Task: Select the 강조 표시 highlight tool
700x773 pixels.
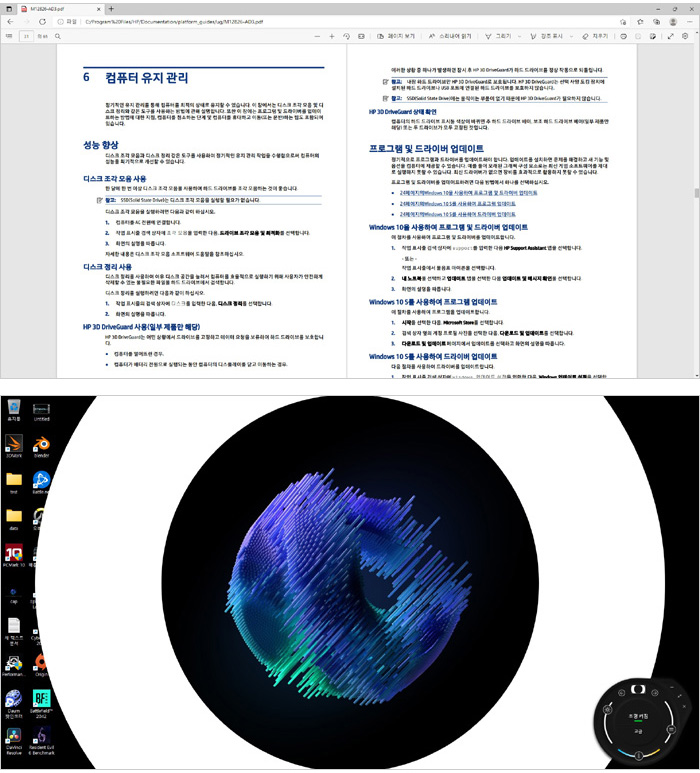Action: point(546,36)
